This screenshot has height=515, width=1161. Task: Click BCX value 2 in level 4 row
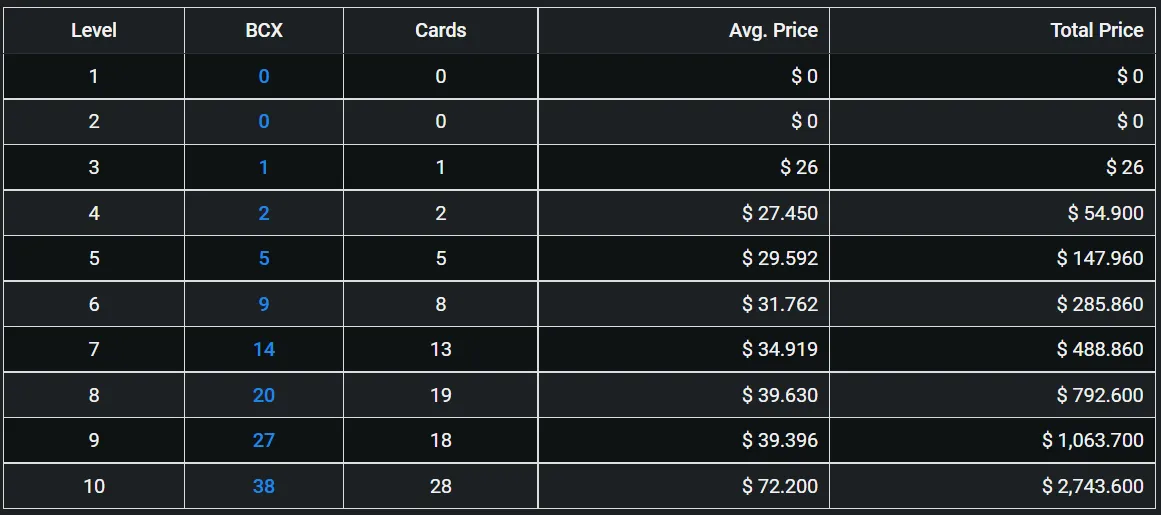click(x=264, y=213)
